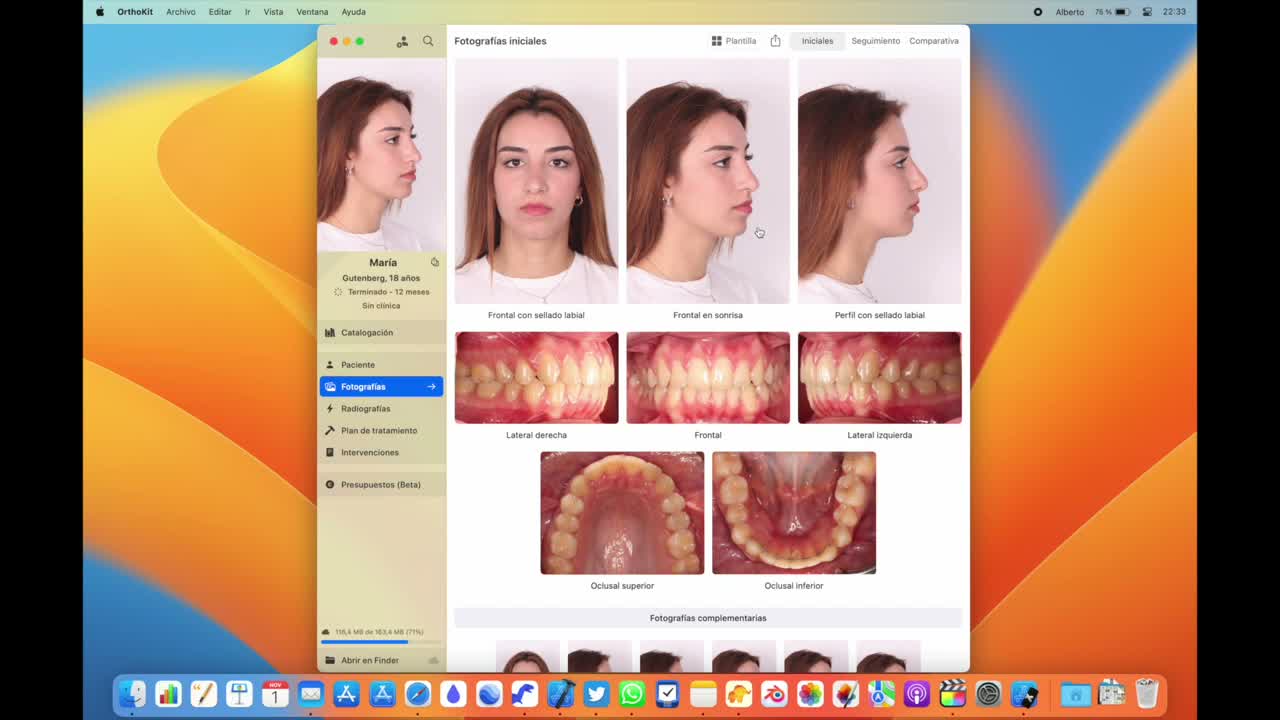Select Paciente in the sidebar
This screenshot has height=720, width=1280.
coord(382,364)
